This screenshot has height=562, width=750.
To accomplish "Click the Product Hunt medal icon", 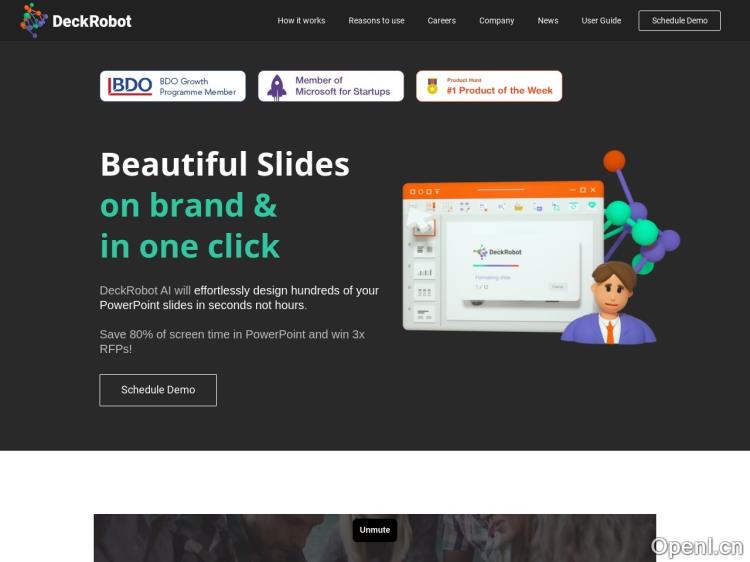I will pyautogui.click(x=432, y=86).
